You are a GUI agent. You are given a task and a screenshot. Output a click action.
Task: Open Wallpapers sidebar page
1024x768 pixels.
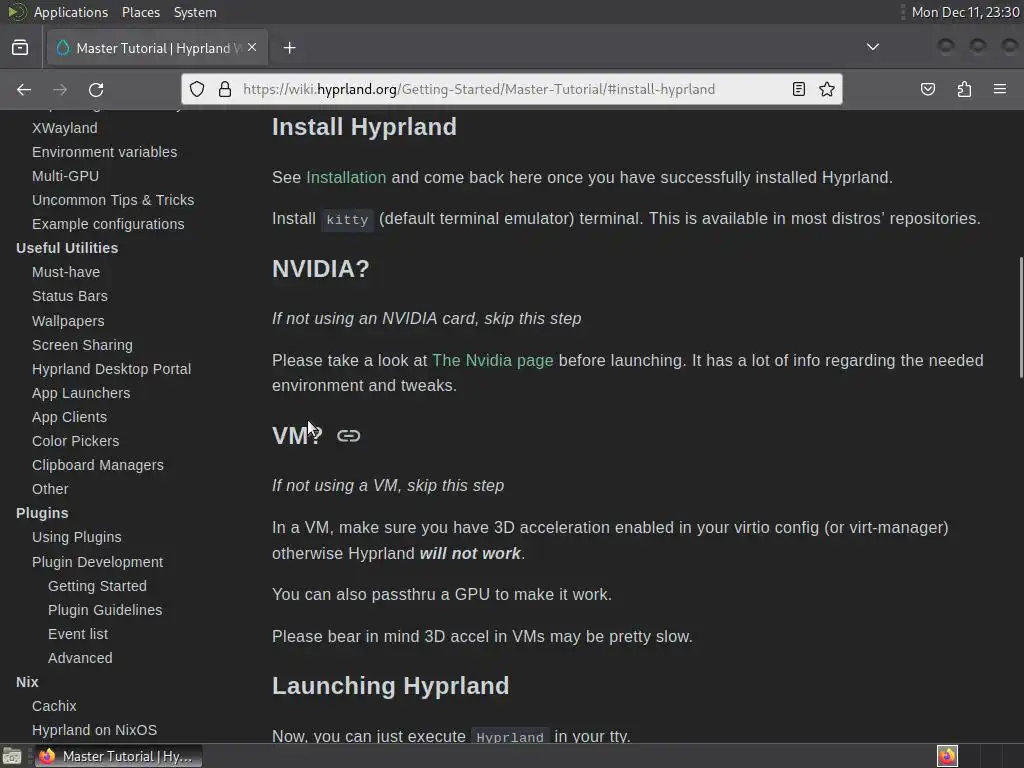coord(68,321)
